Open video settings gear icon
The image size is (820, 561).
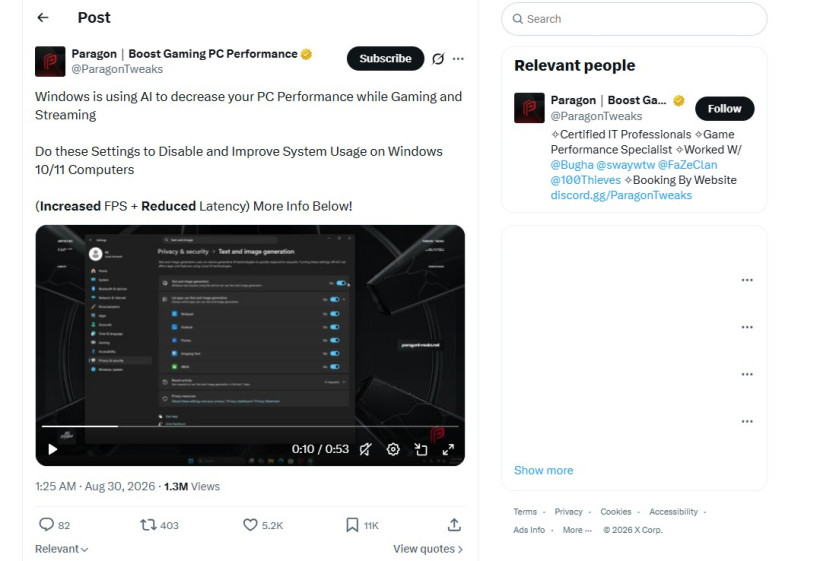pos(393,449)
